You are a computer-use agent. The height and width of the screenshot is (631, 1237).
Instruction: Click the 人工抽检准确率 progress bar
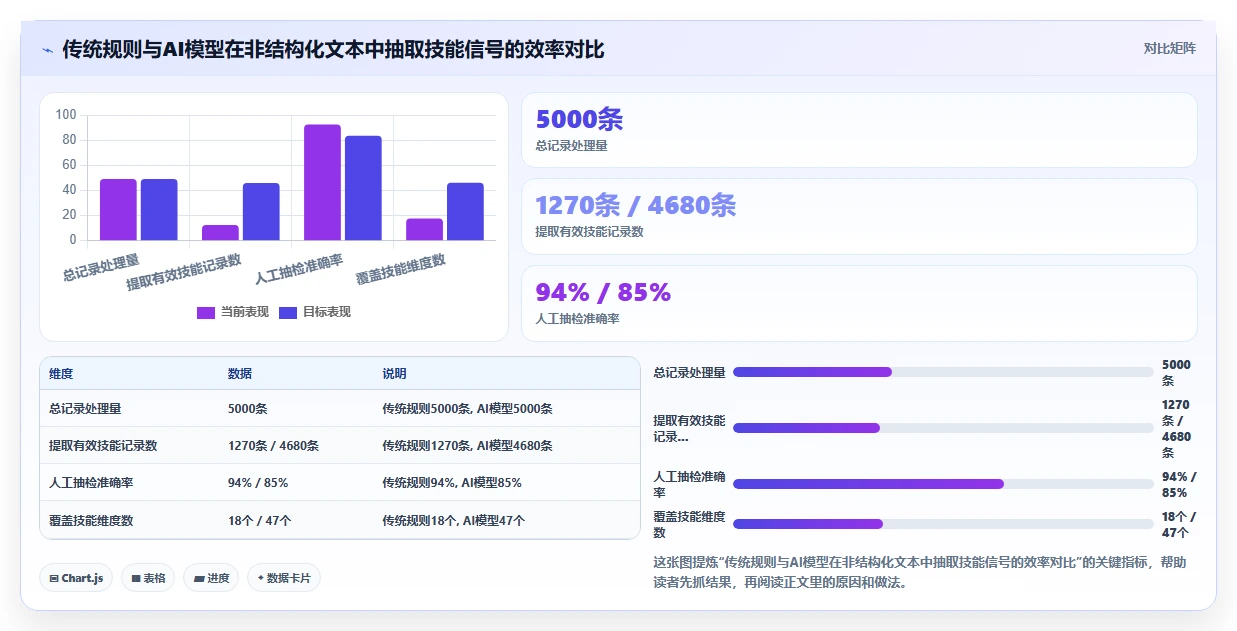[943, 484]
